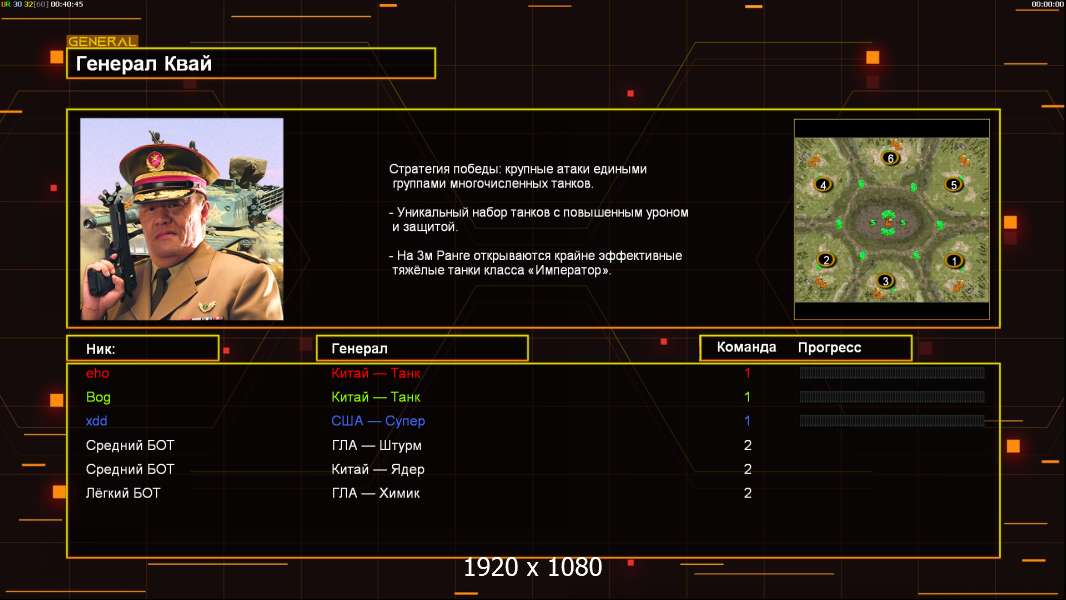The image size is (1066, 600).
Task: Select player 'Bog' in the list
Action: [98, 397]
